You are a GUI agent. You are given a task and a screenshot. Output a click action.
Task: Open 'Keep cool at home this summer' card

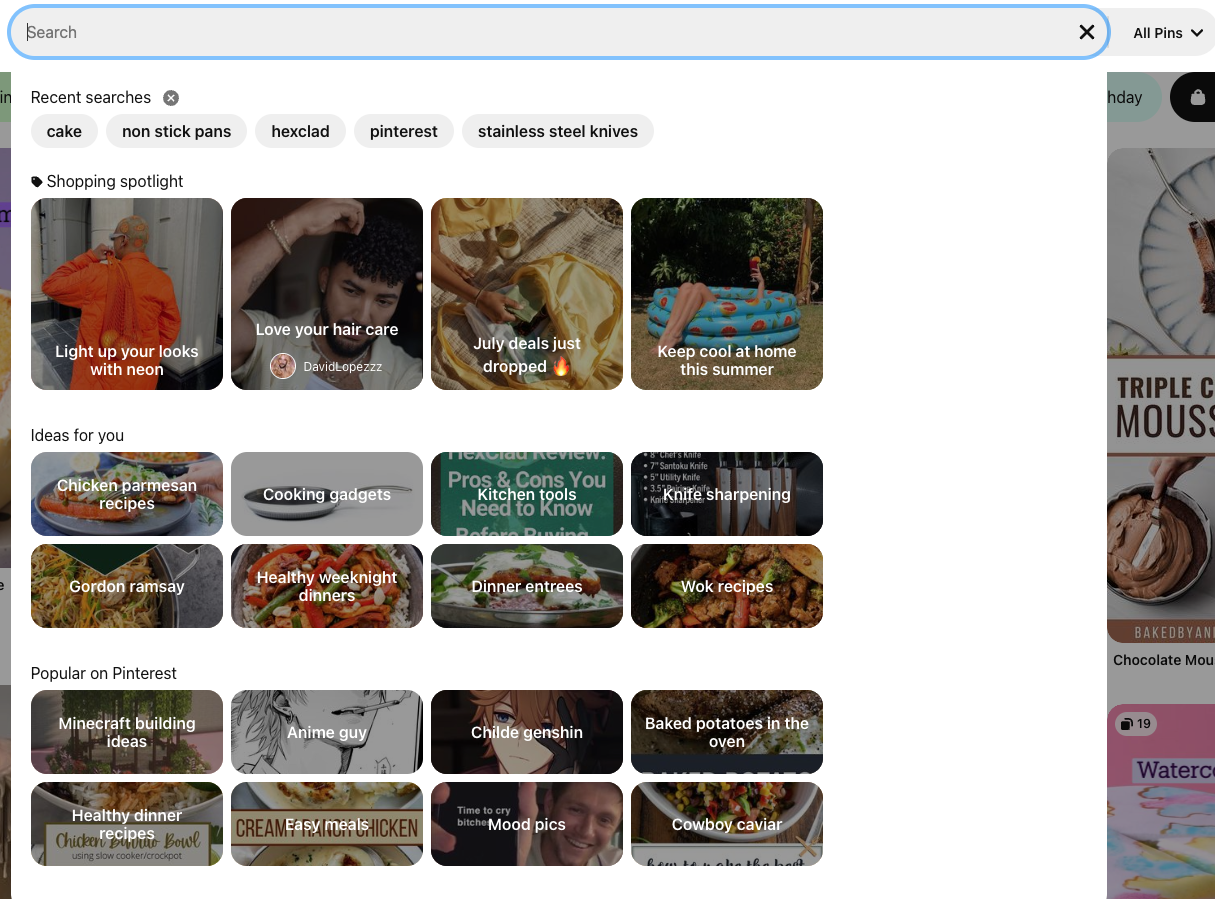tap(727, 294)
